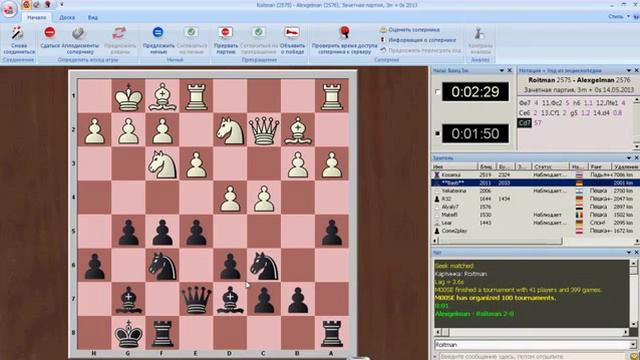
Task: Click the Abort game (Прервать партию) icon
Action: coord(225,32)
